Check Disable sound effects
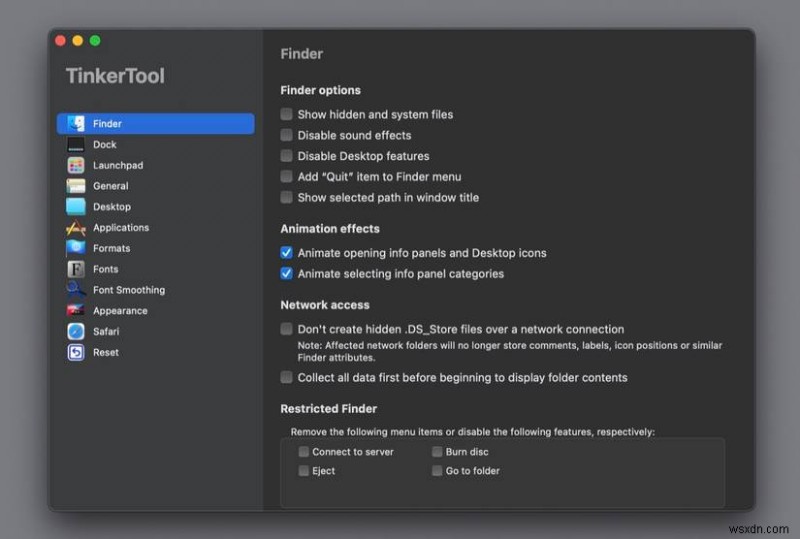 click(287, 135)
